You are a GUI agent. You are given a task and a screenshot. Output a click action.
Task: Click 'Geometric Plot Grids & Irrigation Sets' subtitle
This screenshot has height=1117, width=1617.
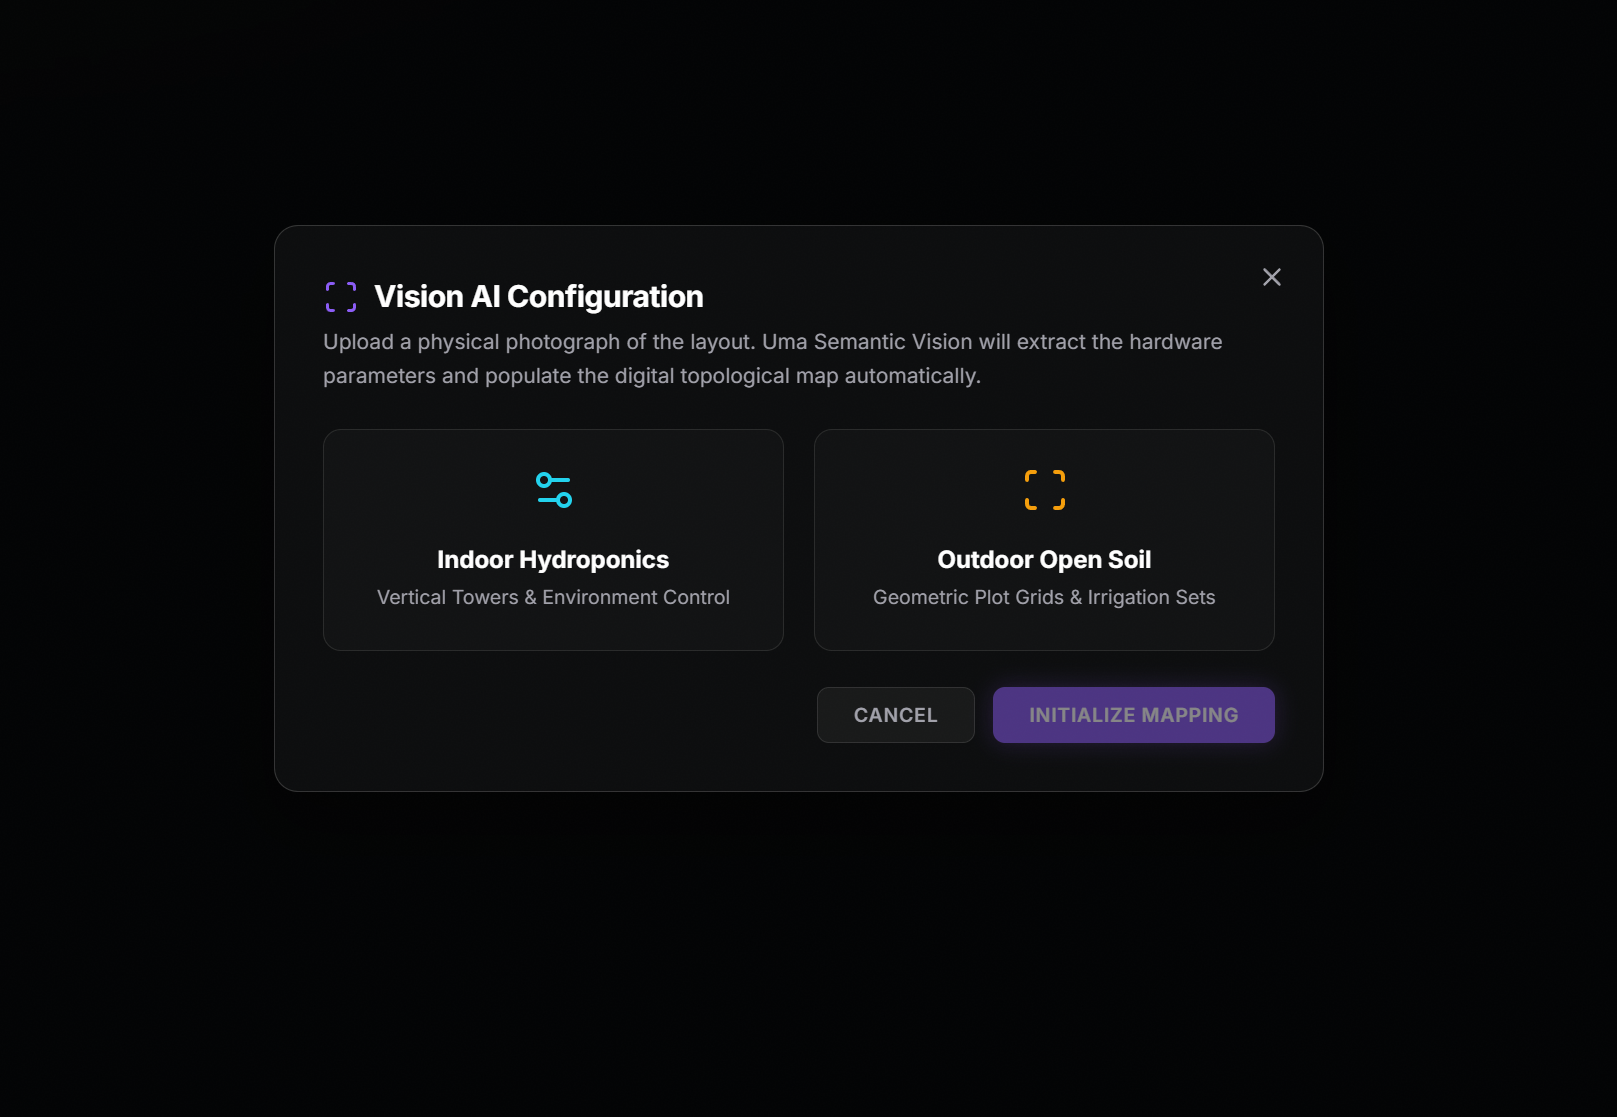(1044, 597)
